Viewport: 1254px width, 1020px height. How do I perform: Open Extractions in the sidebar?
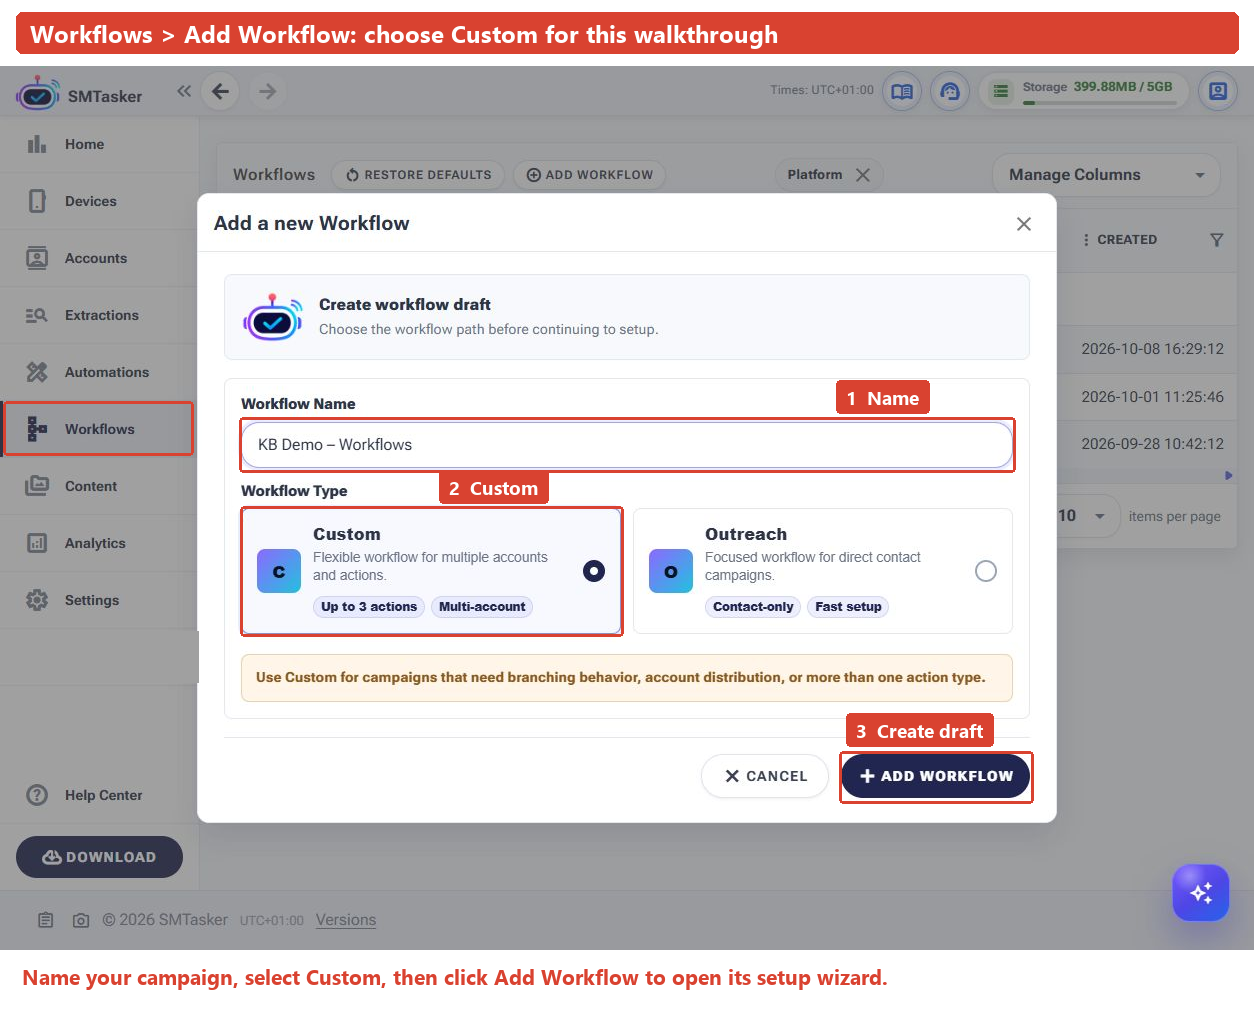[99, 315]
